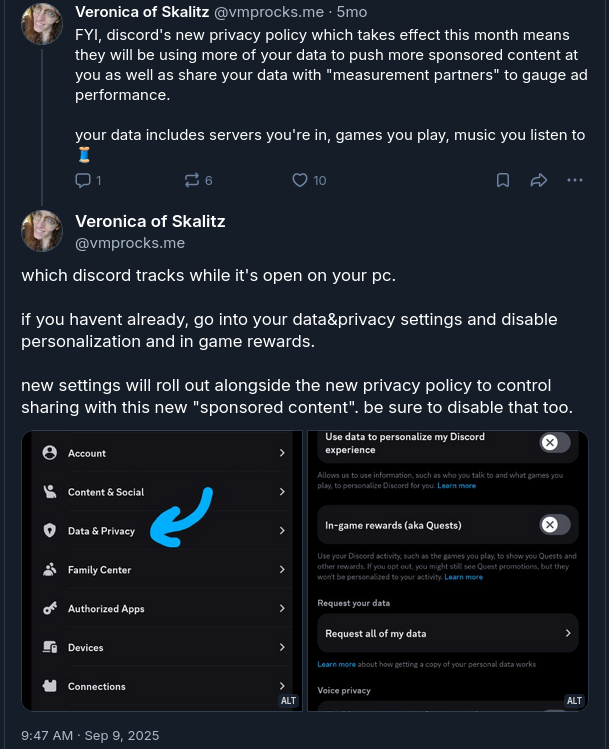Screen dimensions: 609x749
Task: Bookmark the first post
Action: coord(503,180)
